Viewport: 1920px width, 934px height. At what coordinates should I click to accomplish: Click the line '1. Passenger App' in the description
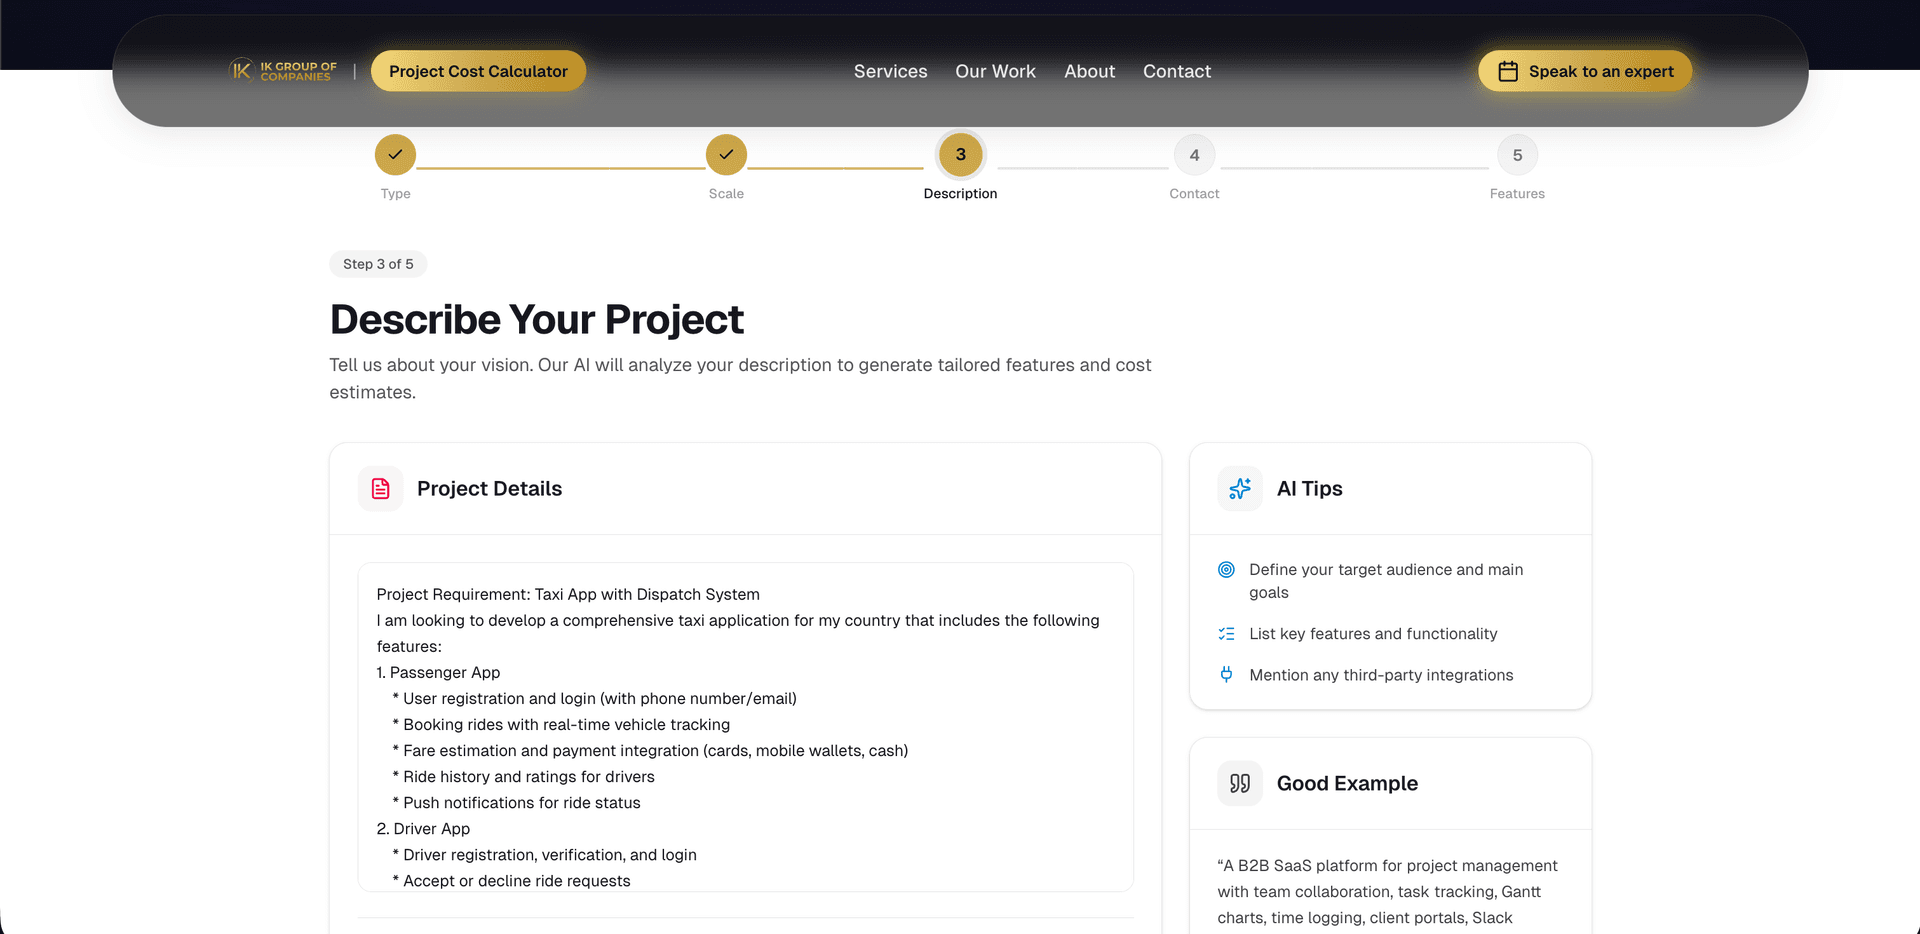(x=438, y=672)
